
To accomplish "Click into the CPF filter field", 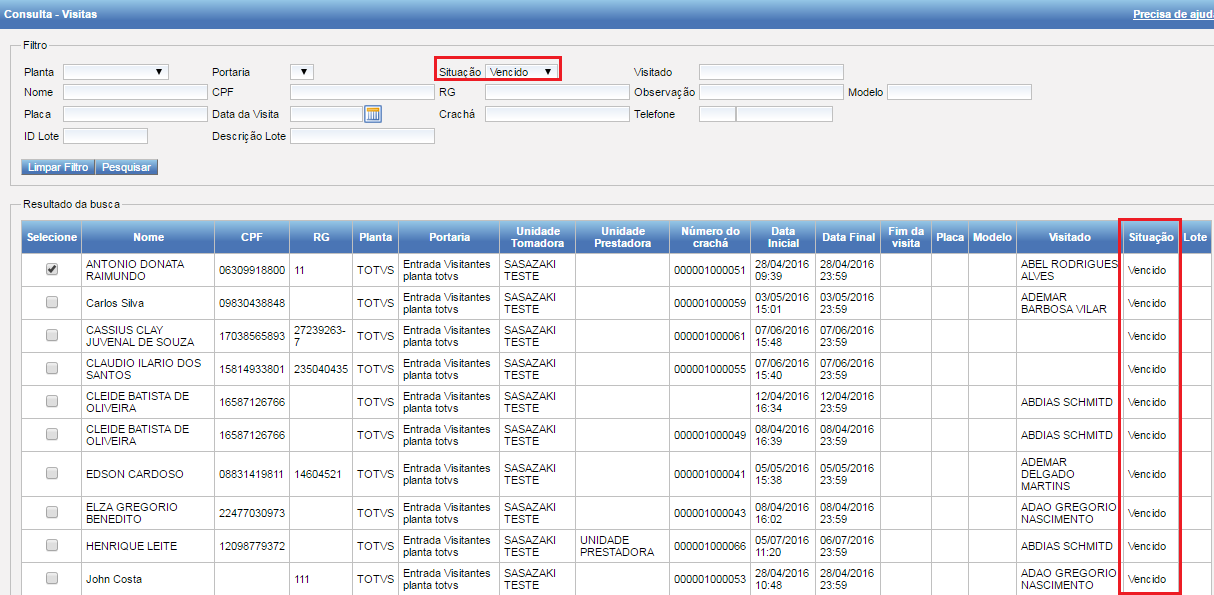I will (x=362, y=92).
